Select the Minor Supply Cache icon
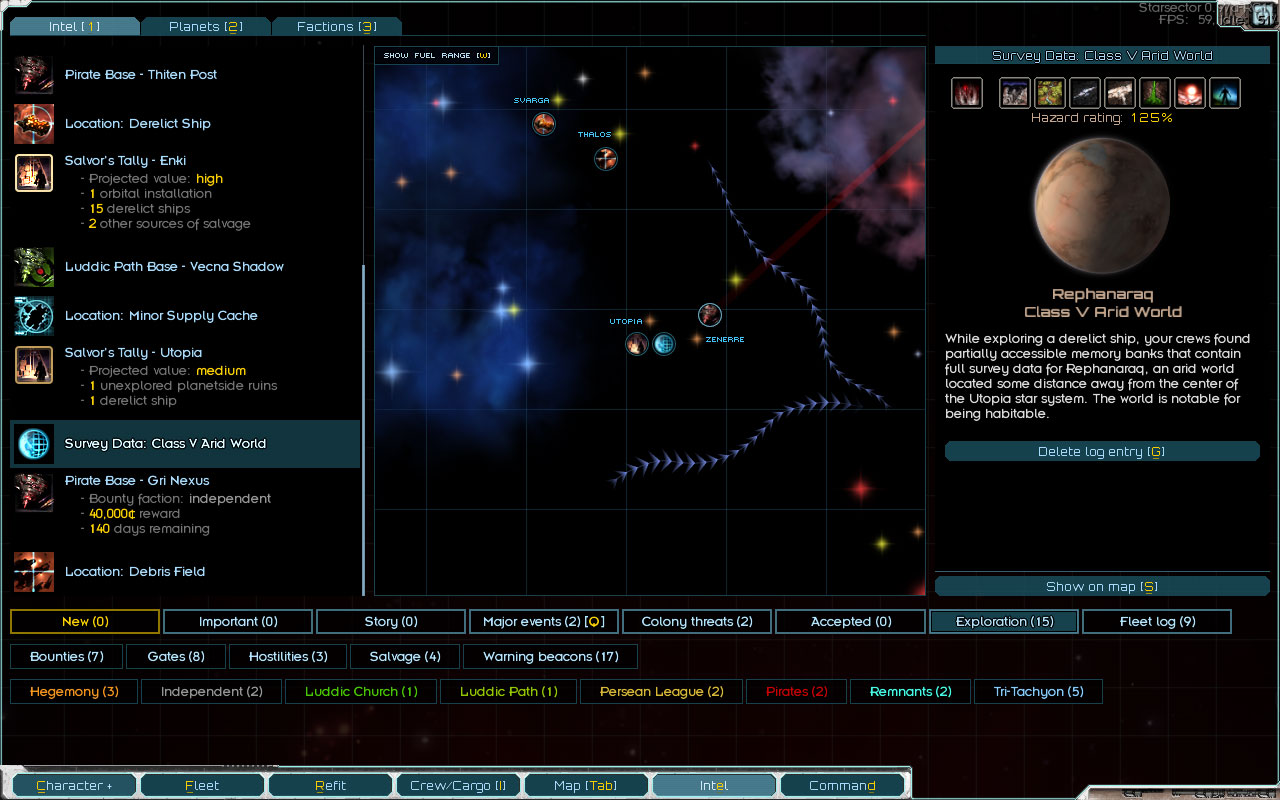Viewport: 1280px width, 800px height. click(34, 316)
